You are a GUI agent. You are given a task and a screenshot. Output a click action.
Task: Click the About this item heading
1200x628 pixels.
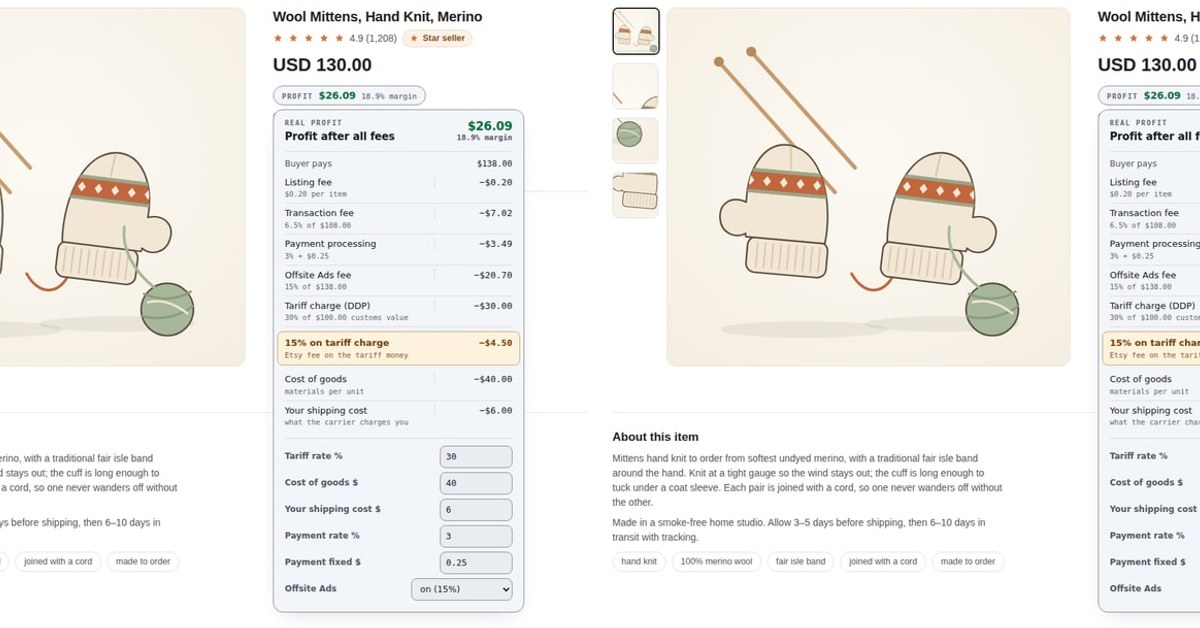[x=655, y=437]
